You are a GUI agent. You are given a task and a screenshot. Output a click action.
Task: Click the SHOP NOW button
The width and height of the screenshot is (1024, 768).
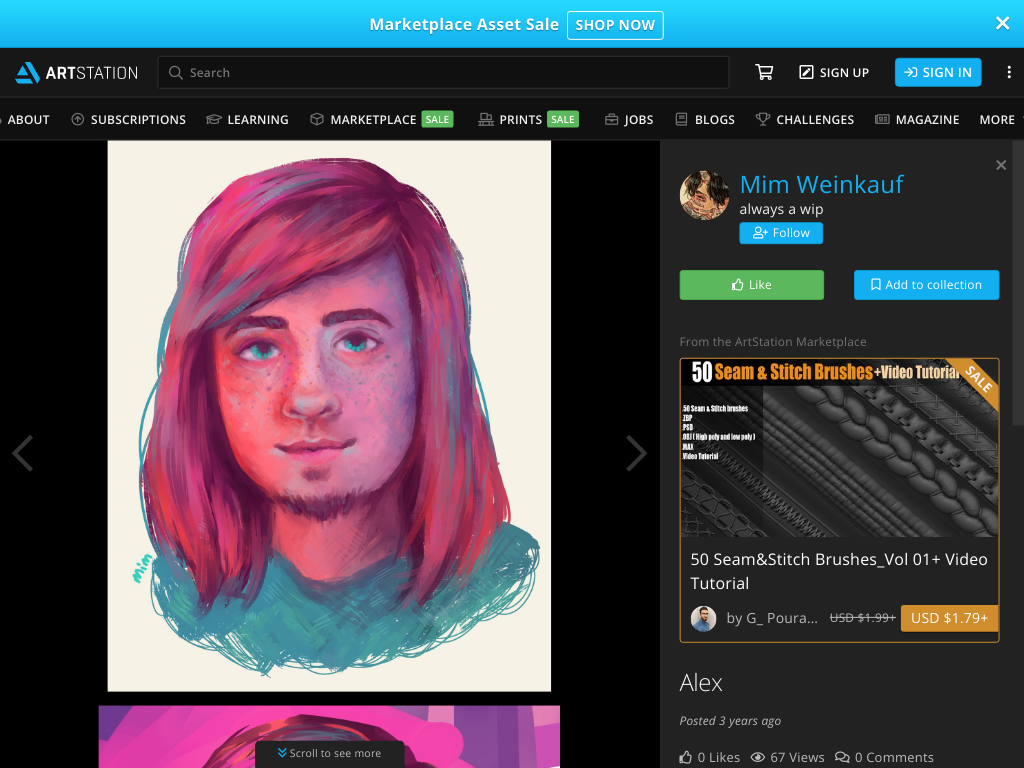click(x=615, y=25)
